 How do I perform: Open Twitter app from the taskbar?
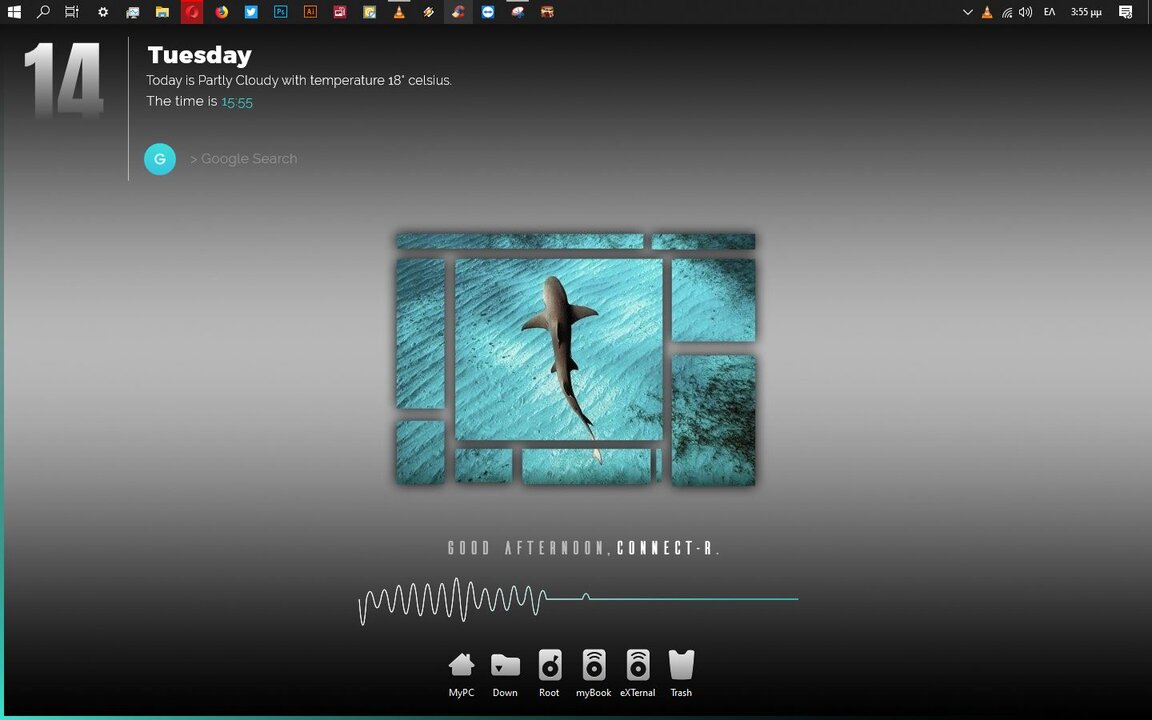(x=251, y=12)
